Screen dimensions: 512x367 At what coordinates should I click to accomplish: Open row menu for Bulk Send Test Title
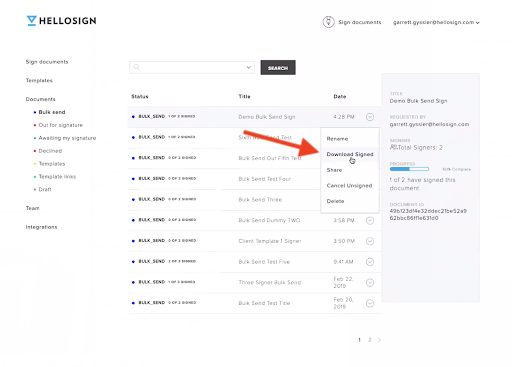click(370, 303)
